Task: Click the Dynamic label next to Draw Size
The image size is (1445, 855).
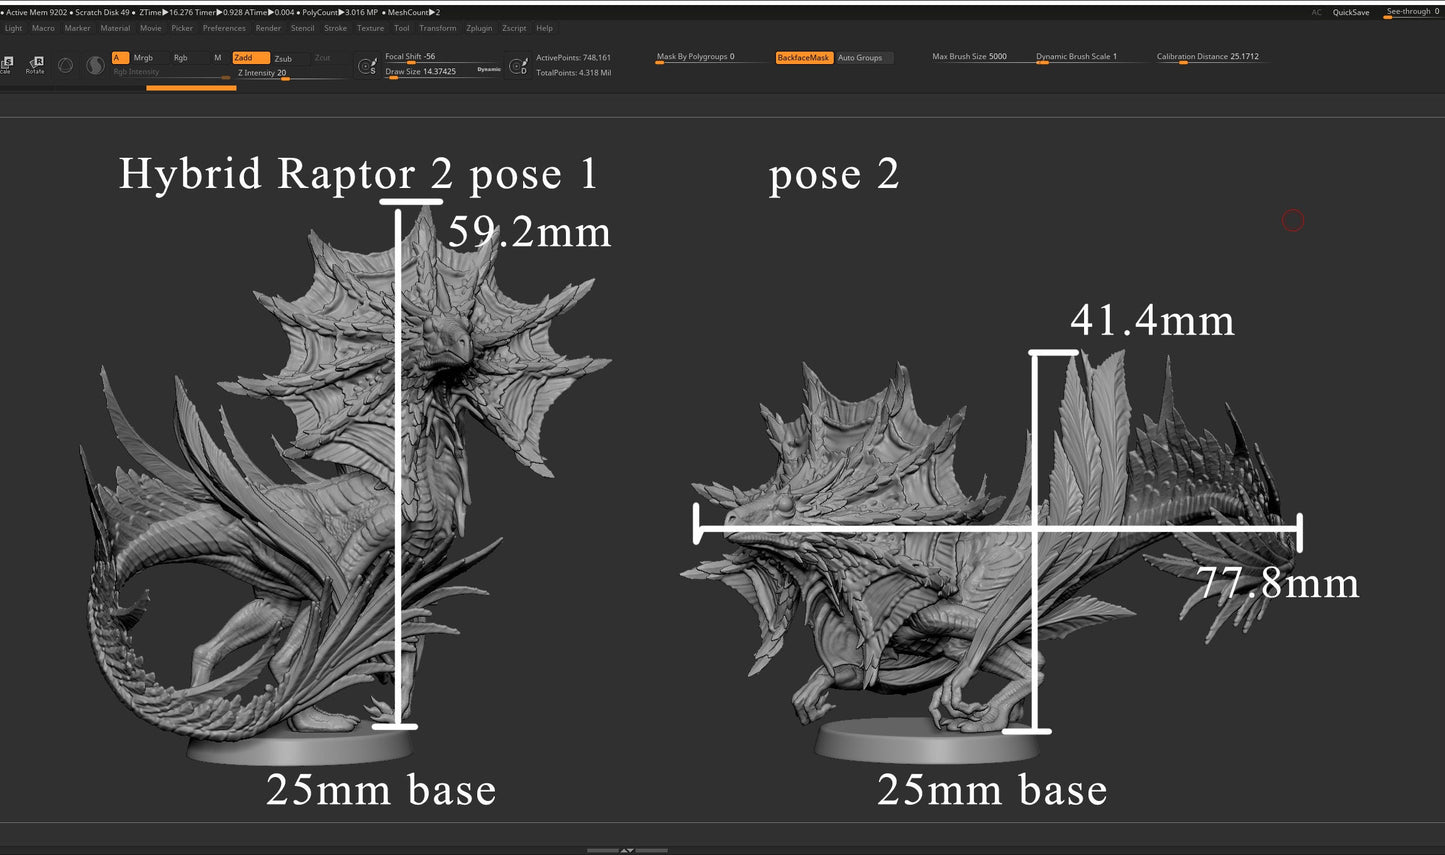Action: click(x=489, y=70)
